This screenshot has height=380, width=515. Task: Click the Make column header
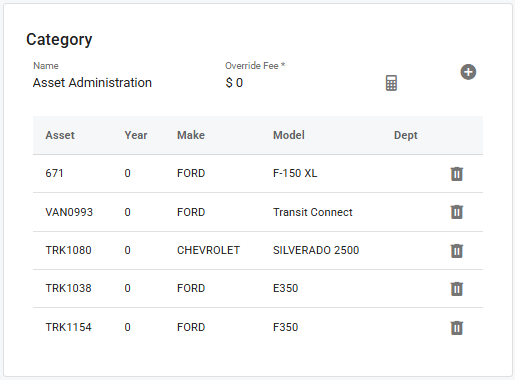191,135
